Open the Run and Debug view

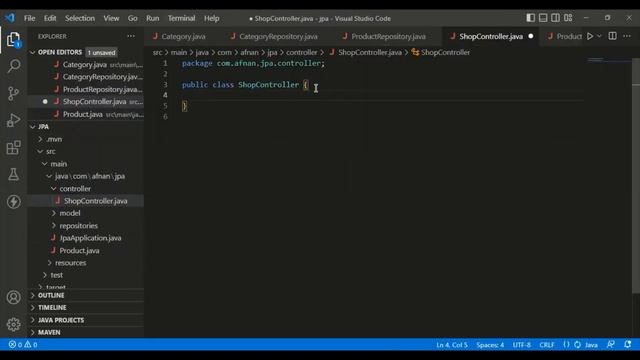pos(13,120)
